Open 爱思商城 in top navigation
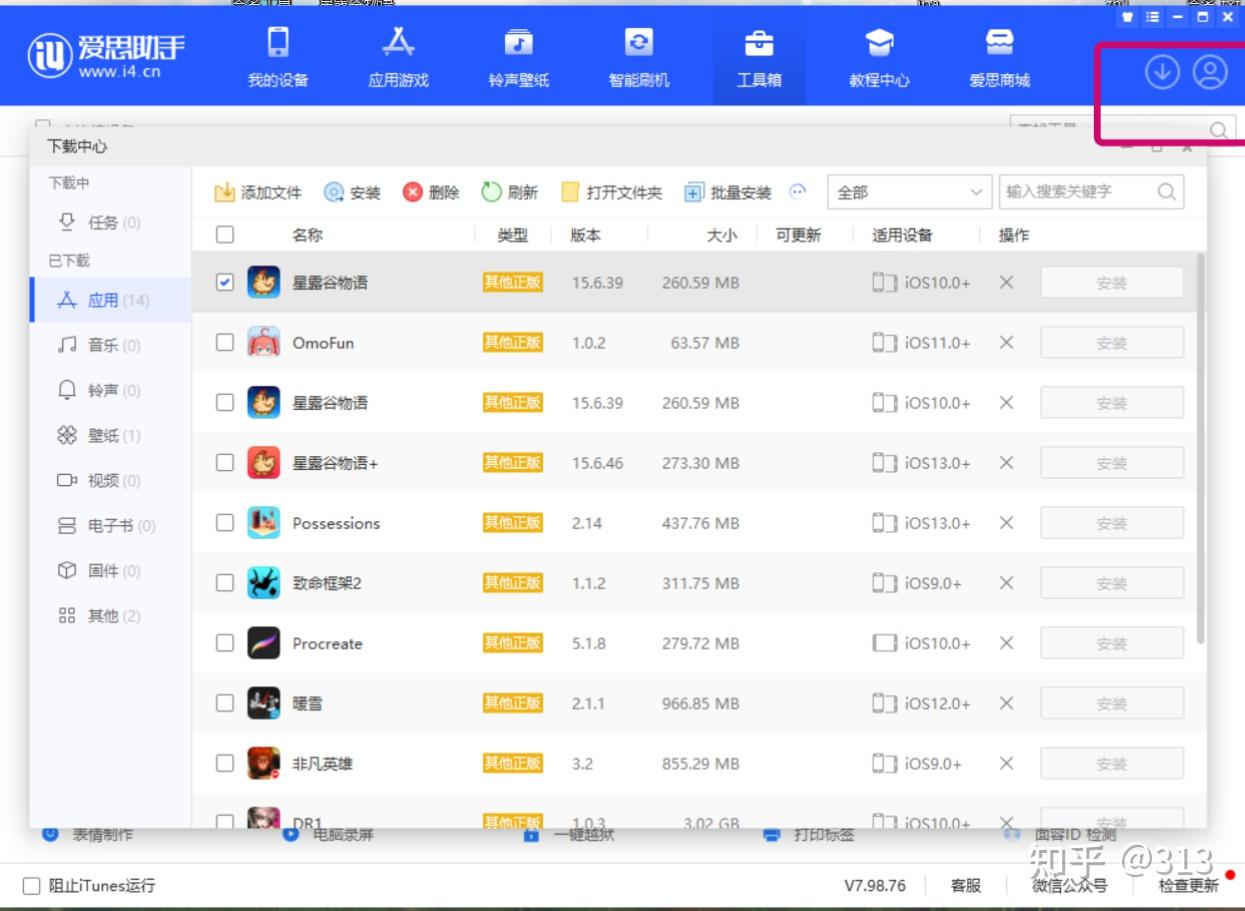Image resolution: width=1245 pixels, height=911 pixels. (999, 57)
